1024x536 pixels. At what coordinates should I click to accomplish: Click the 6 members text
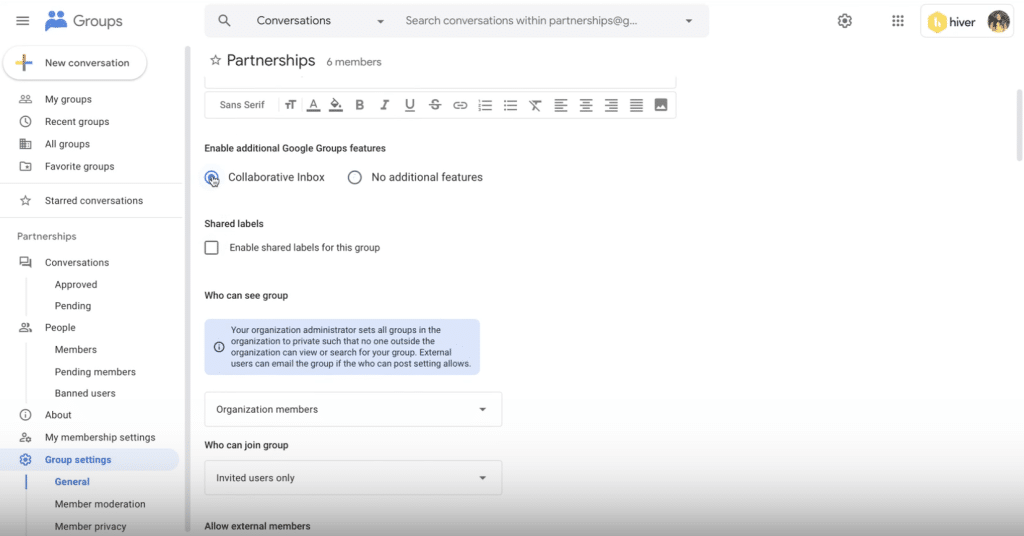pos(354,62)
